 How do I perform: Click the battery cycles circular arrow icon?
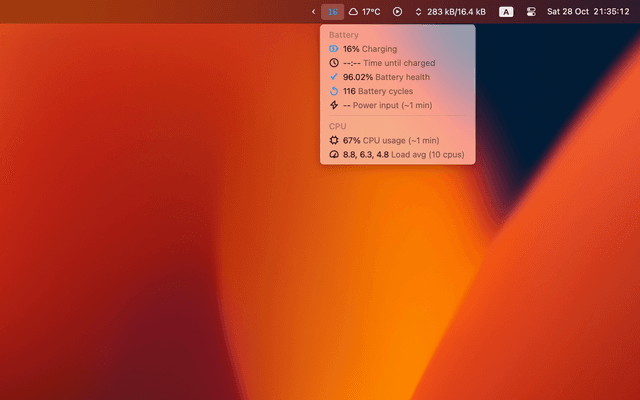click(334, 91)
